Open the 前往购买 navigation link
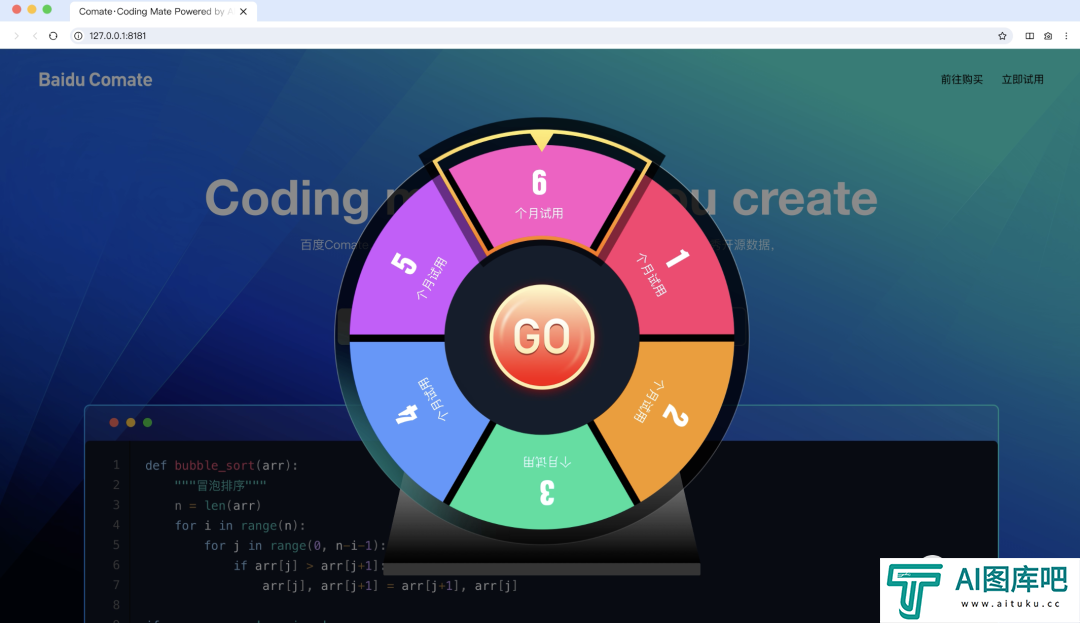This screenshot has width=1080, height=623. [962, 80]
